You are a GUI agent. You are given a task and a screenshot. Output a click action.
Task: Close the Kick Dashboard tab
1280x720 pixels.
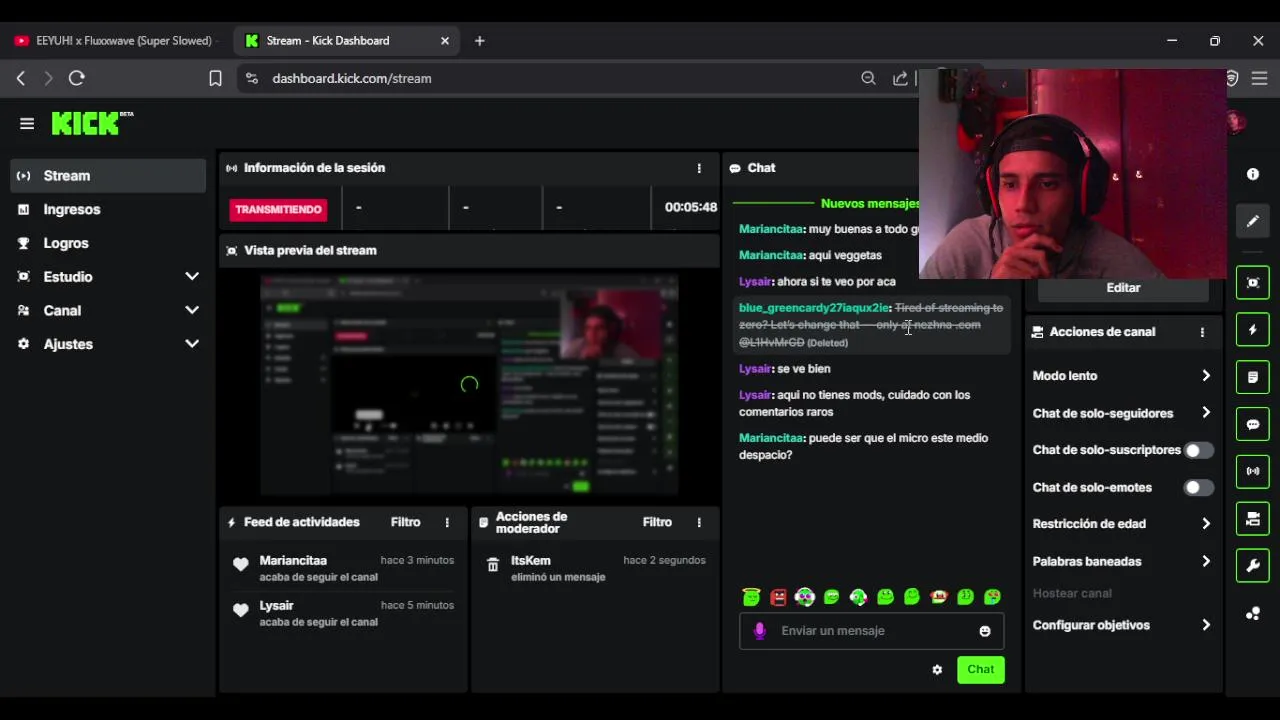445,41
